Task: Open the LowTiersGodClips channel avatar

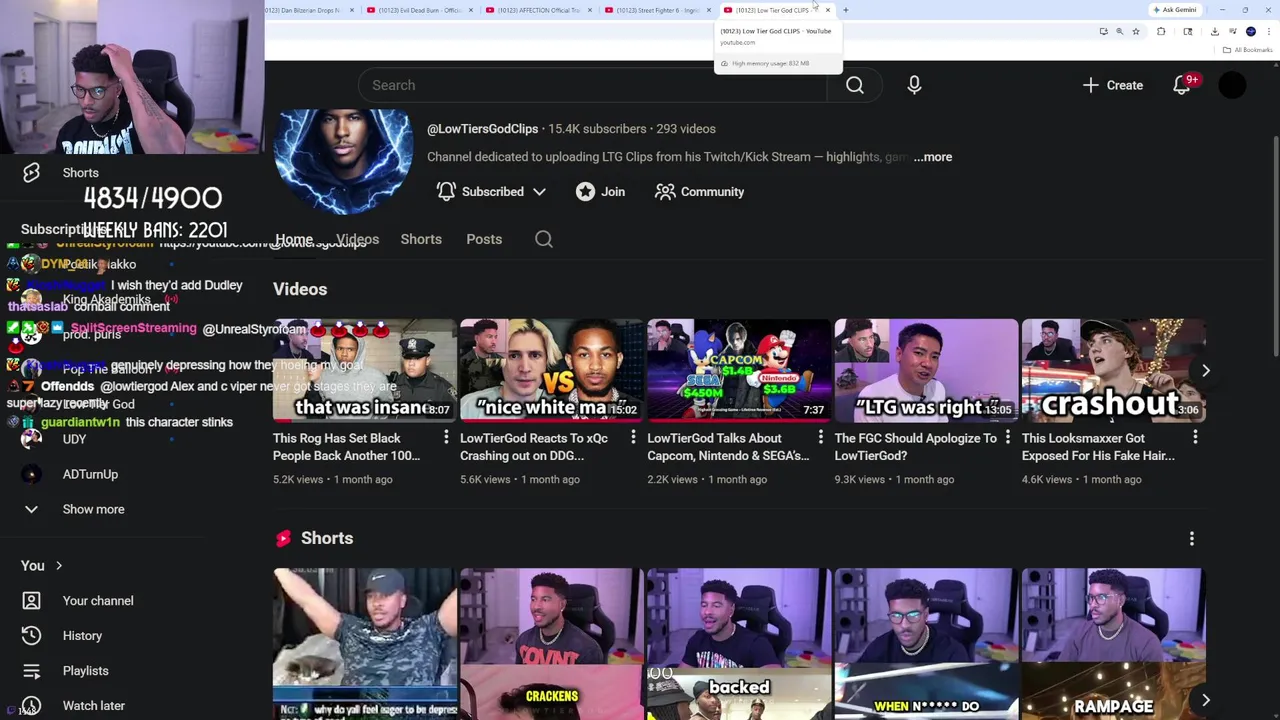Action: [343, 162]
